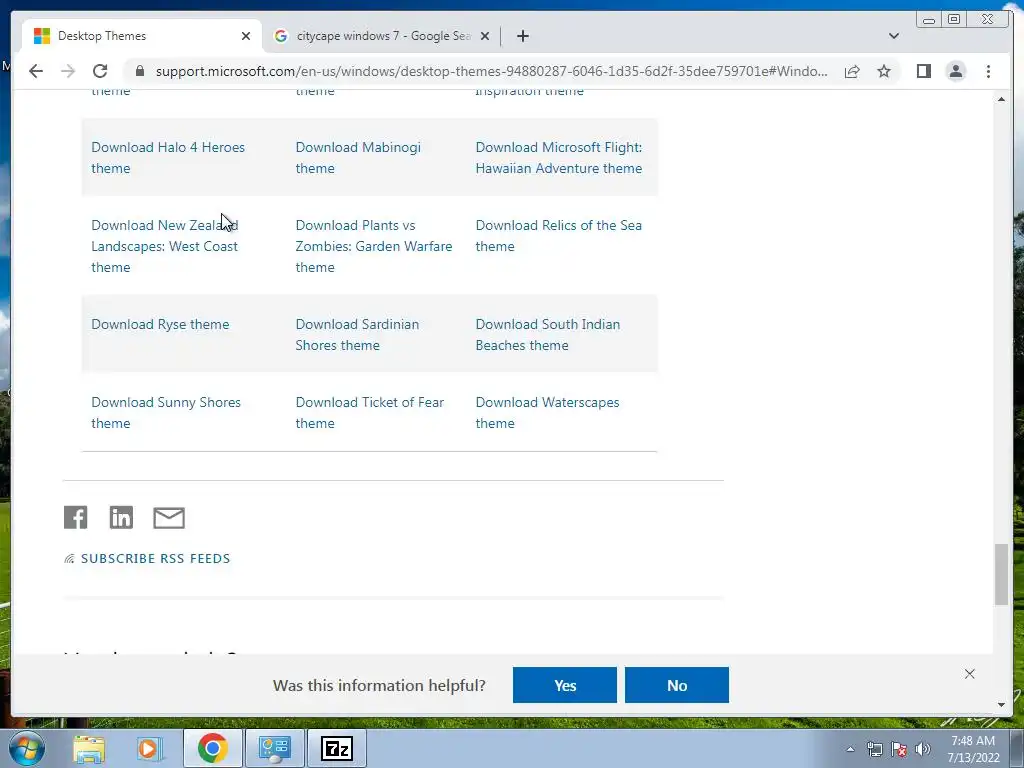Open Download Halo 4 Heroes theme

(x=168, y=157)
